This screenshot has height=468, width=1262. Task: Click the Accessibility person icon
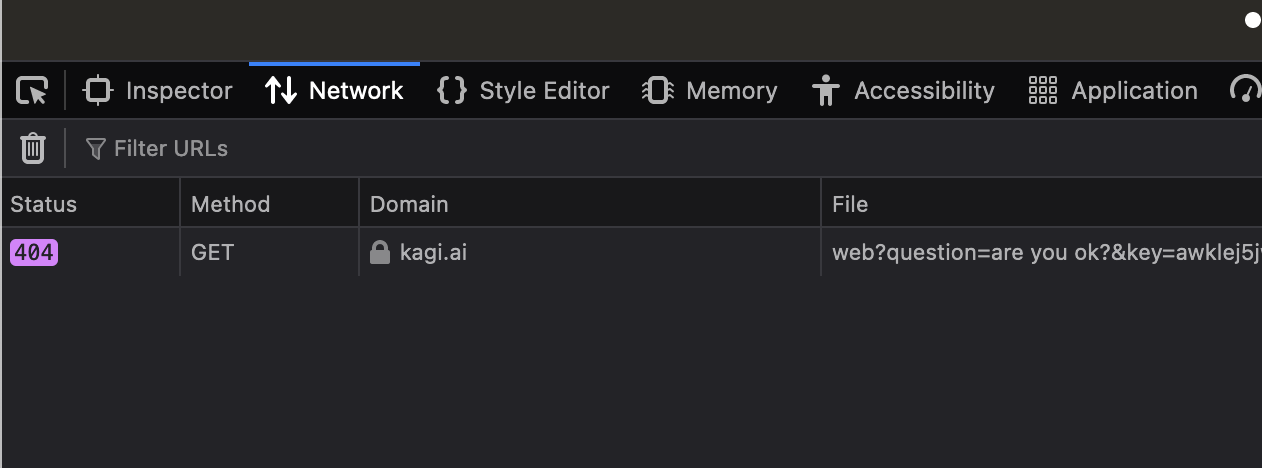pos(825,91)
